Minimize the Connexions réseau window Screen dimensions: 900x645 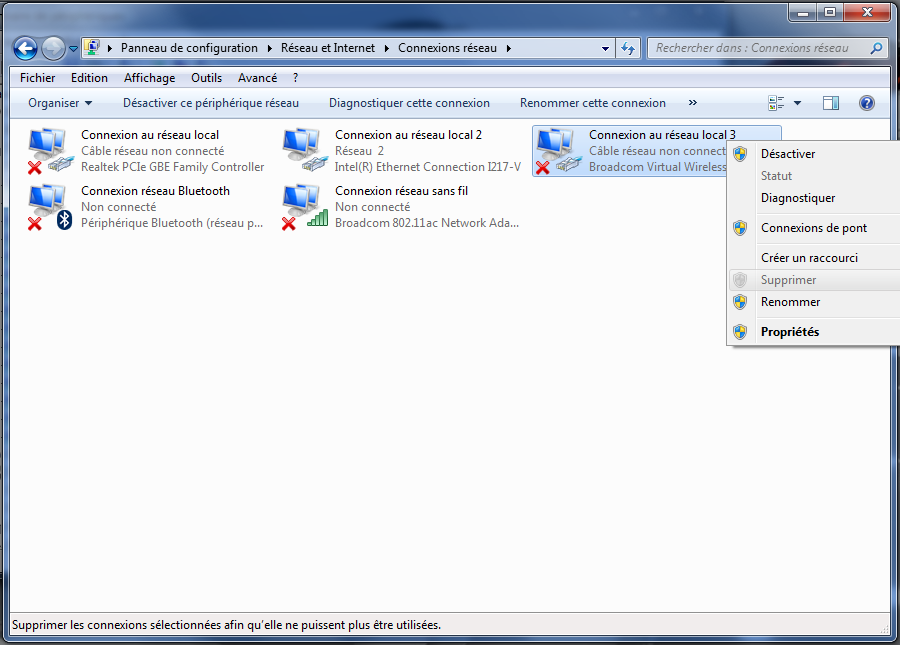[803, 11]
